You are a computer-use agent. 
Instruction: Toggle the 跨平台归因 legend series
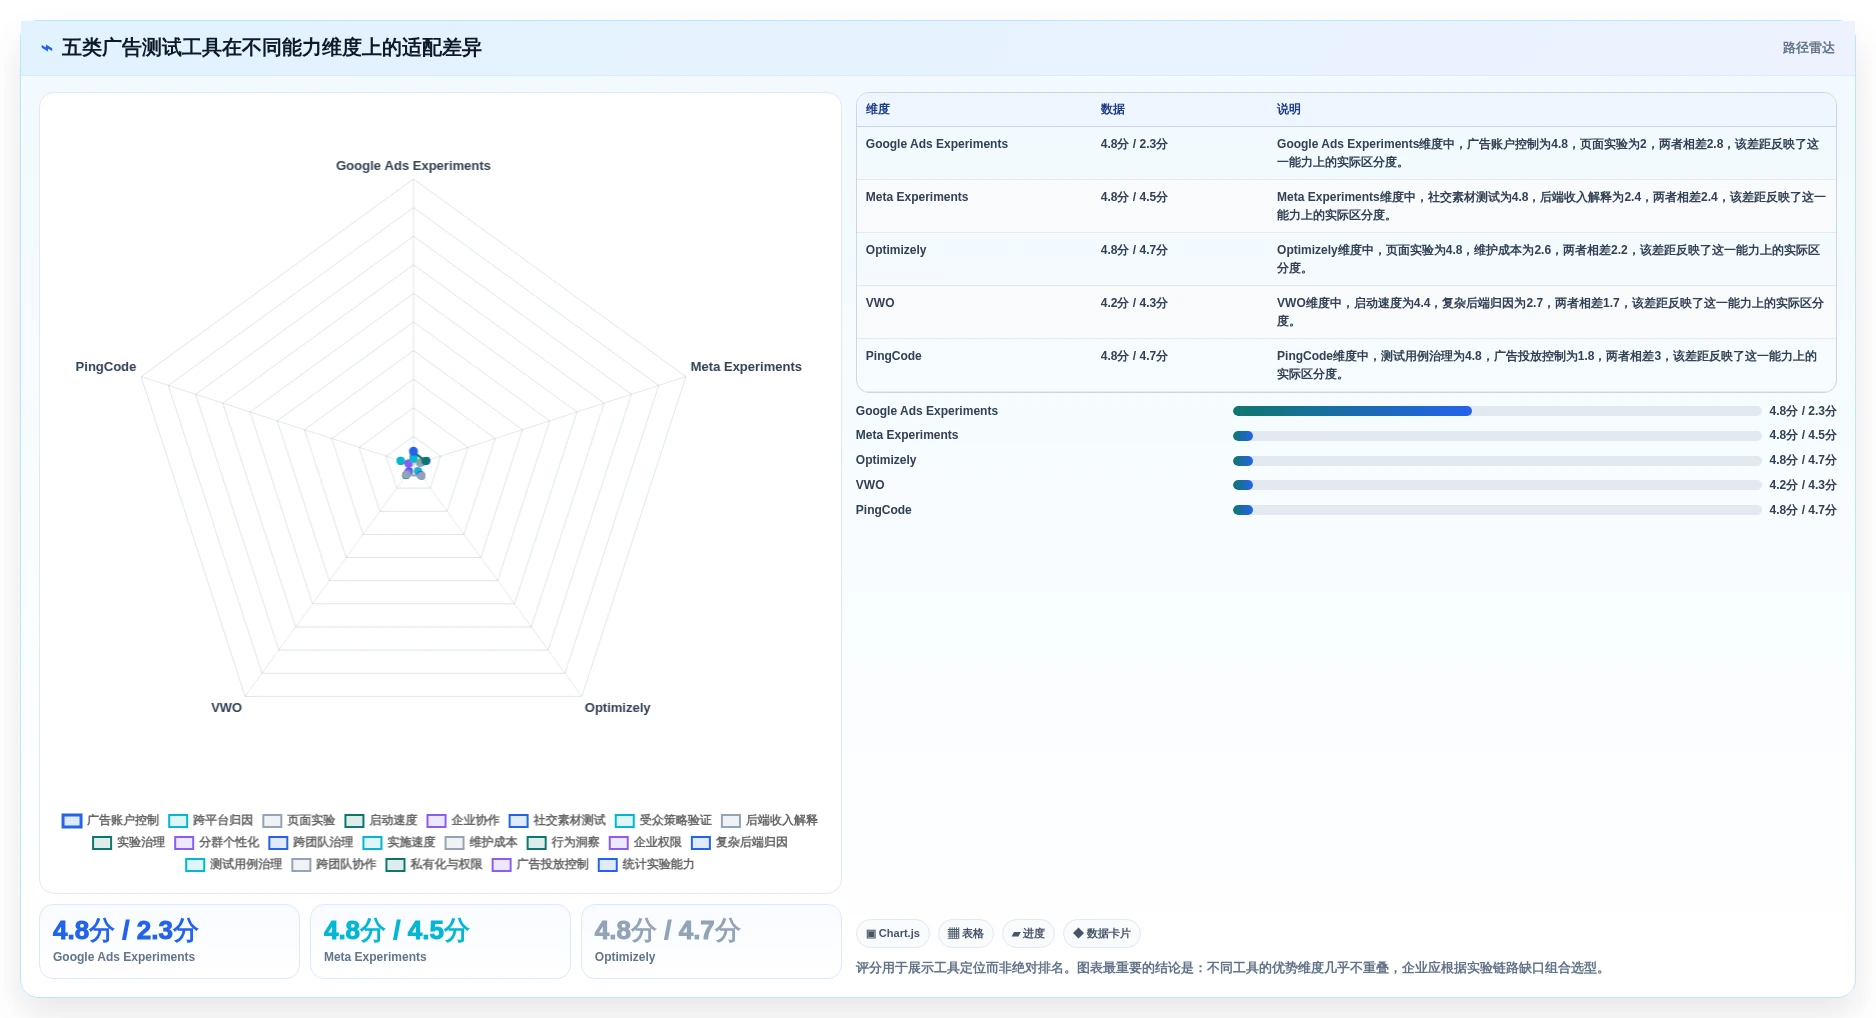(211, 820)
